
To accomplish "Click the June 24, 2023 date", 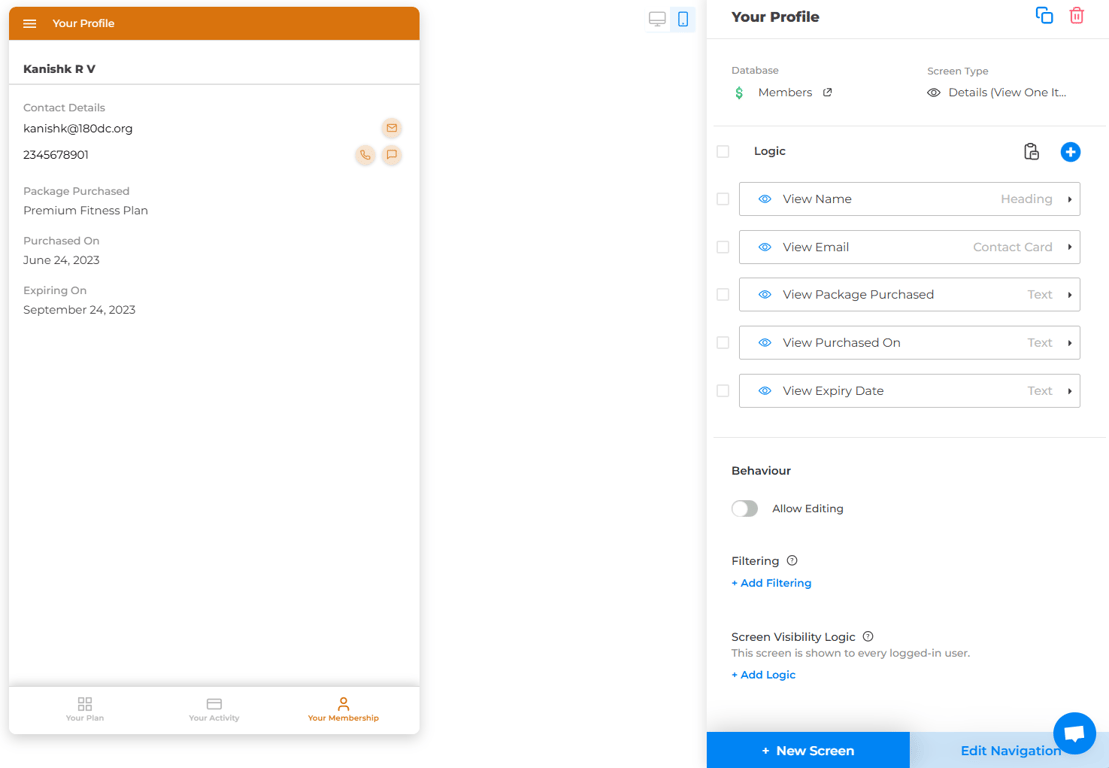I will coord(62,260).
